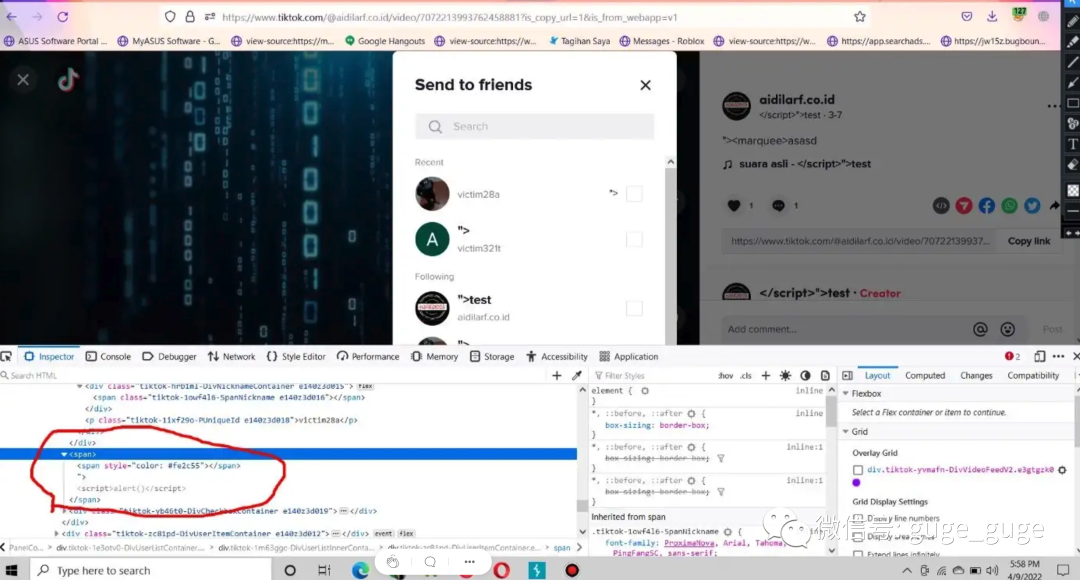The height and width of the screenshot is (580, 1080).
Task: Toggle the three-pane inspector sidebar
Action: tap(847, 375)
